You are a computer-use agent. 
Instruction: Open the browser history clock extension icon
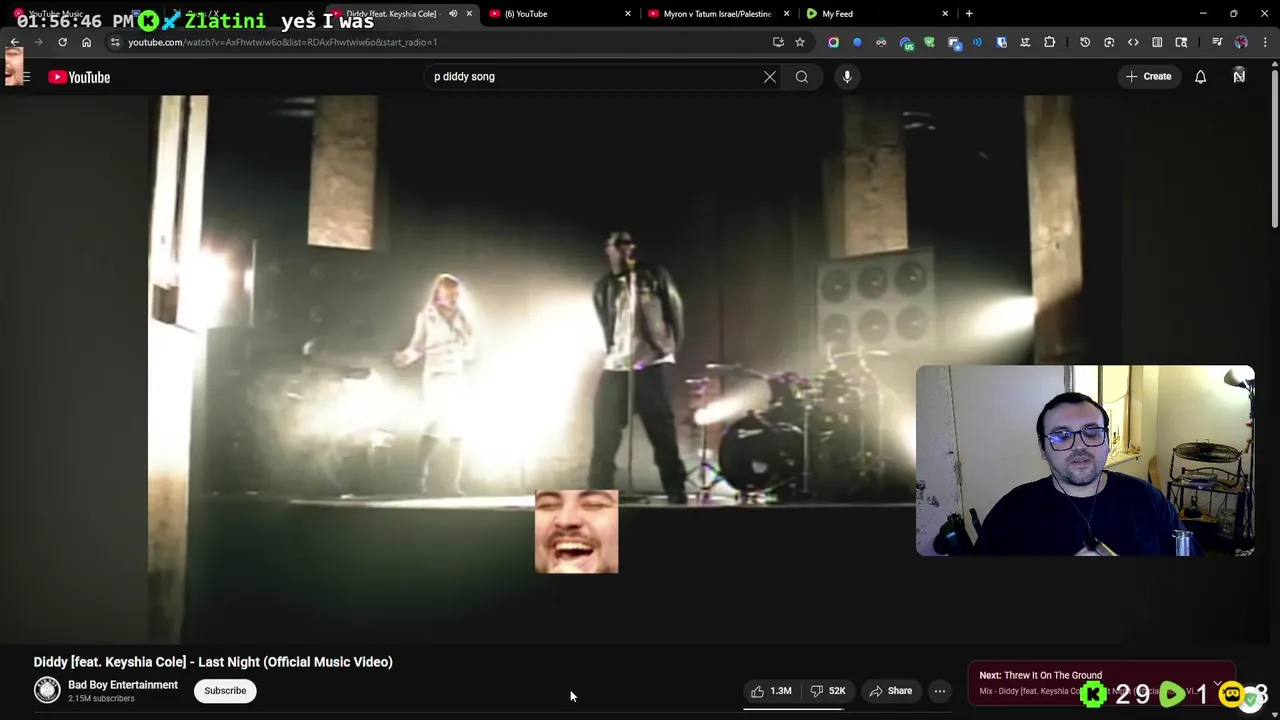pos(1085,42)
